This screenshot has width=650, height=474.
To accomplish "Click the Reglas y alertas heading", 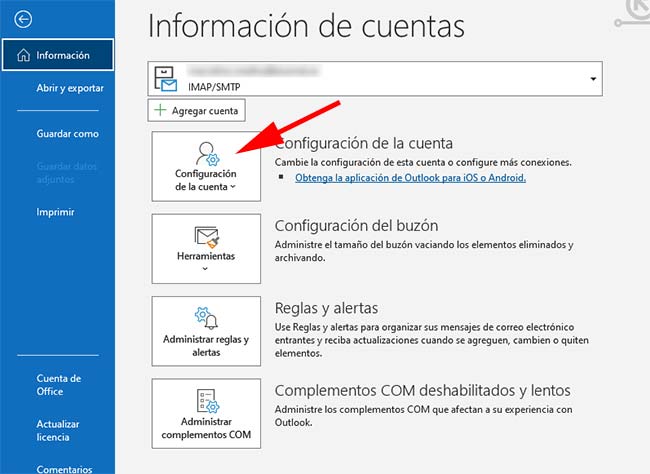I will point(327,308).
